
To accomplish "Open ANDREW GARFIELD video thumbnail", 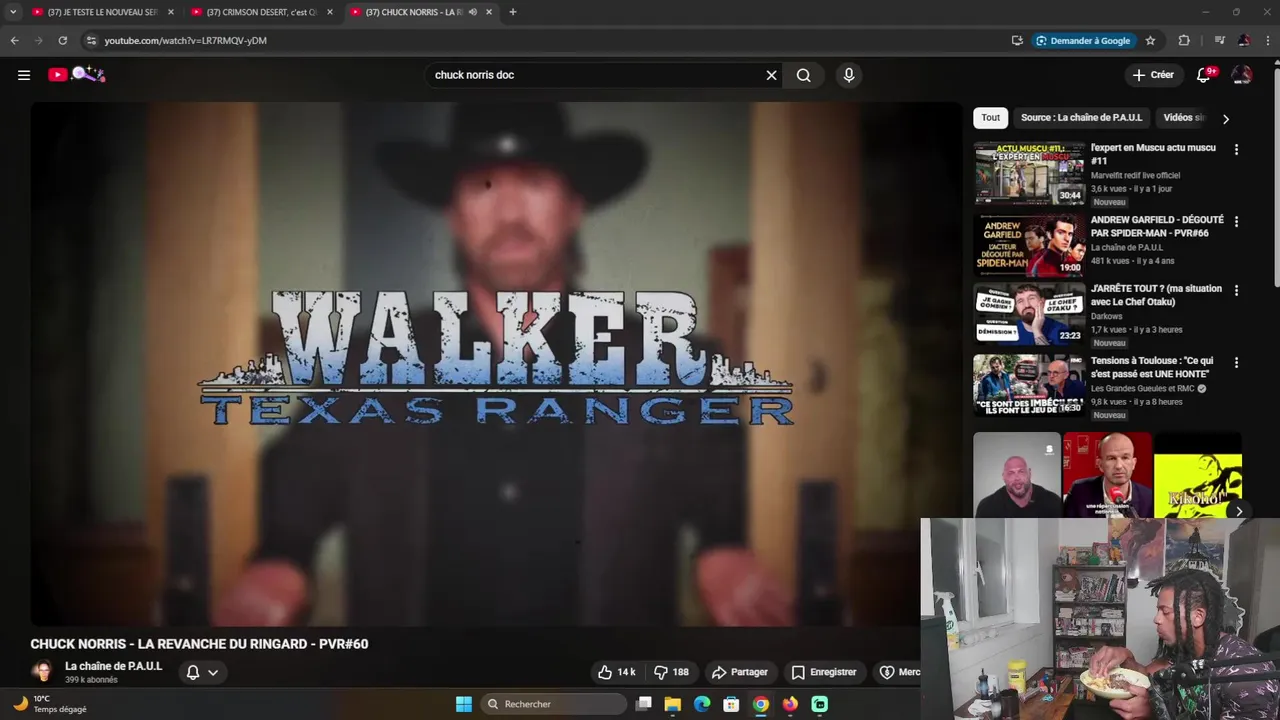I will click(1029, 245).
